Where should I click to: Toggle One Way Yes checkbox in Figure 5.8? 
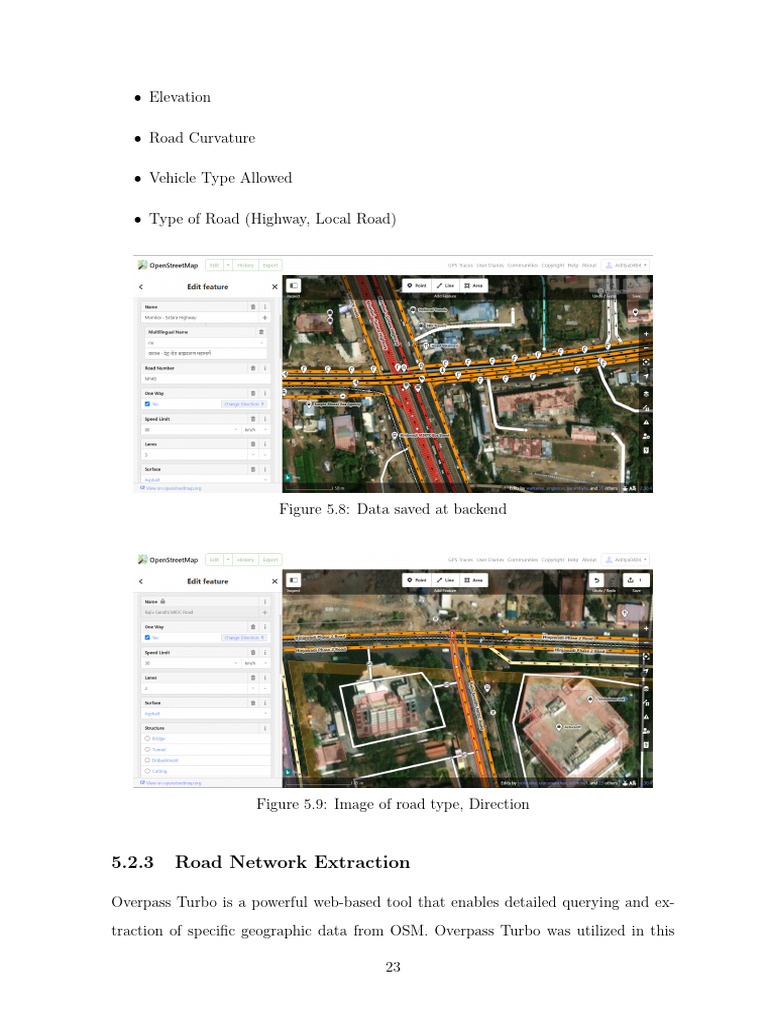(x=148, y=404)
